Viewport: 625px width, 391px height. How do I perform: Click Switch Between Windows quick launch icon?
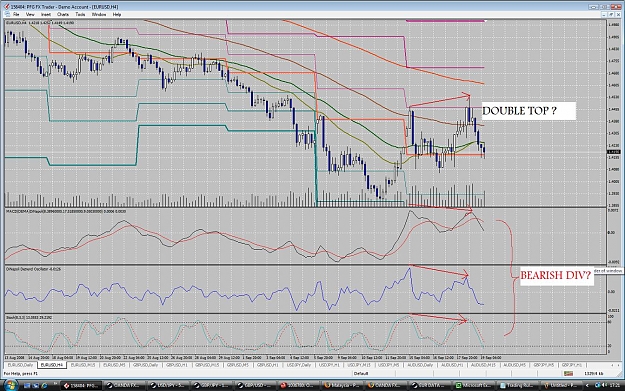36,385
